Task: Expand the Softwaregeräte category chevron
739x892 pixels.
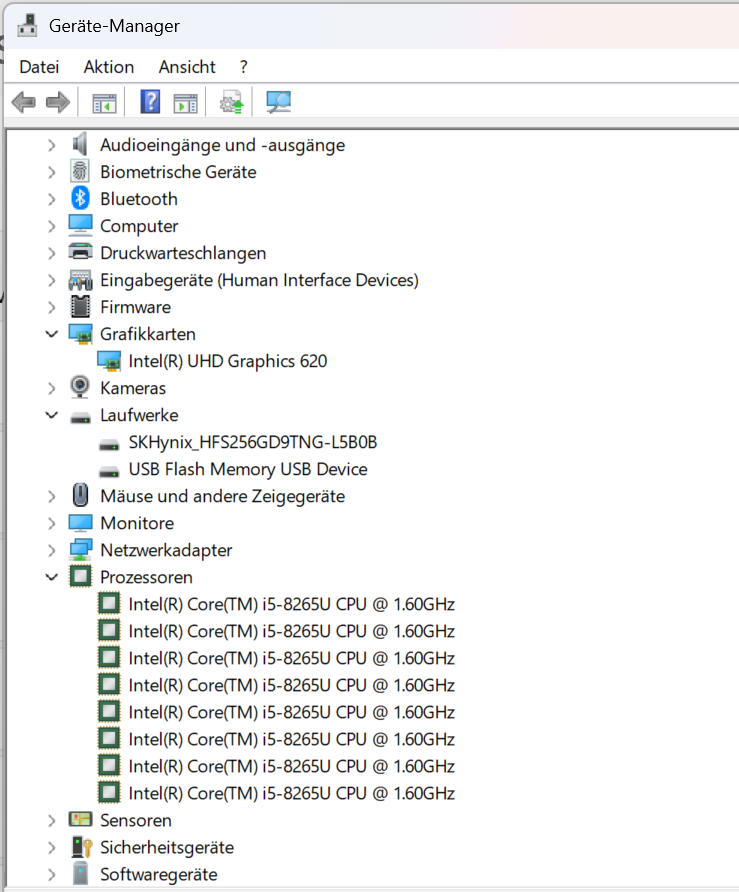Action: point(52,875)
